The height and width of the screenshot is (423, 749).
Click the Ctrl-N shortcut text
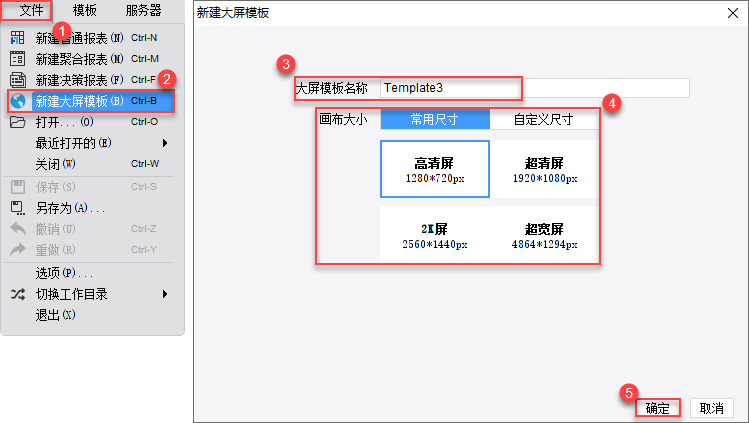[x=144, y=37]
